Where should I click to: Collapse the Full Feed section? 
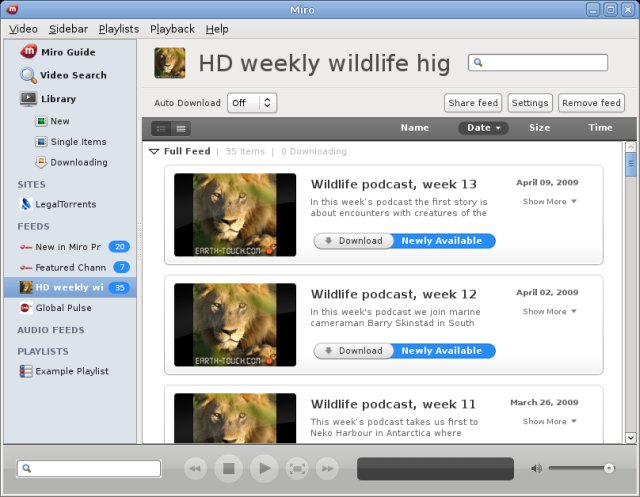tap(154, 151)
